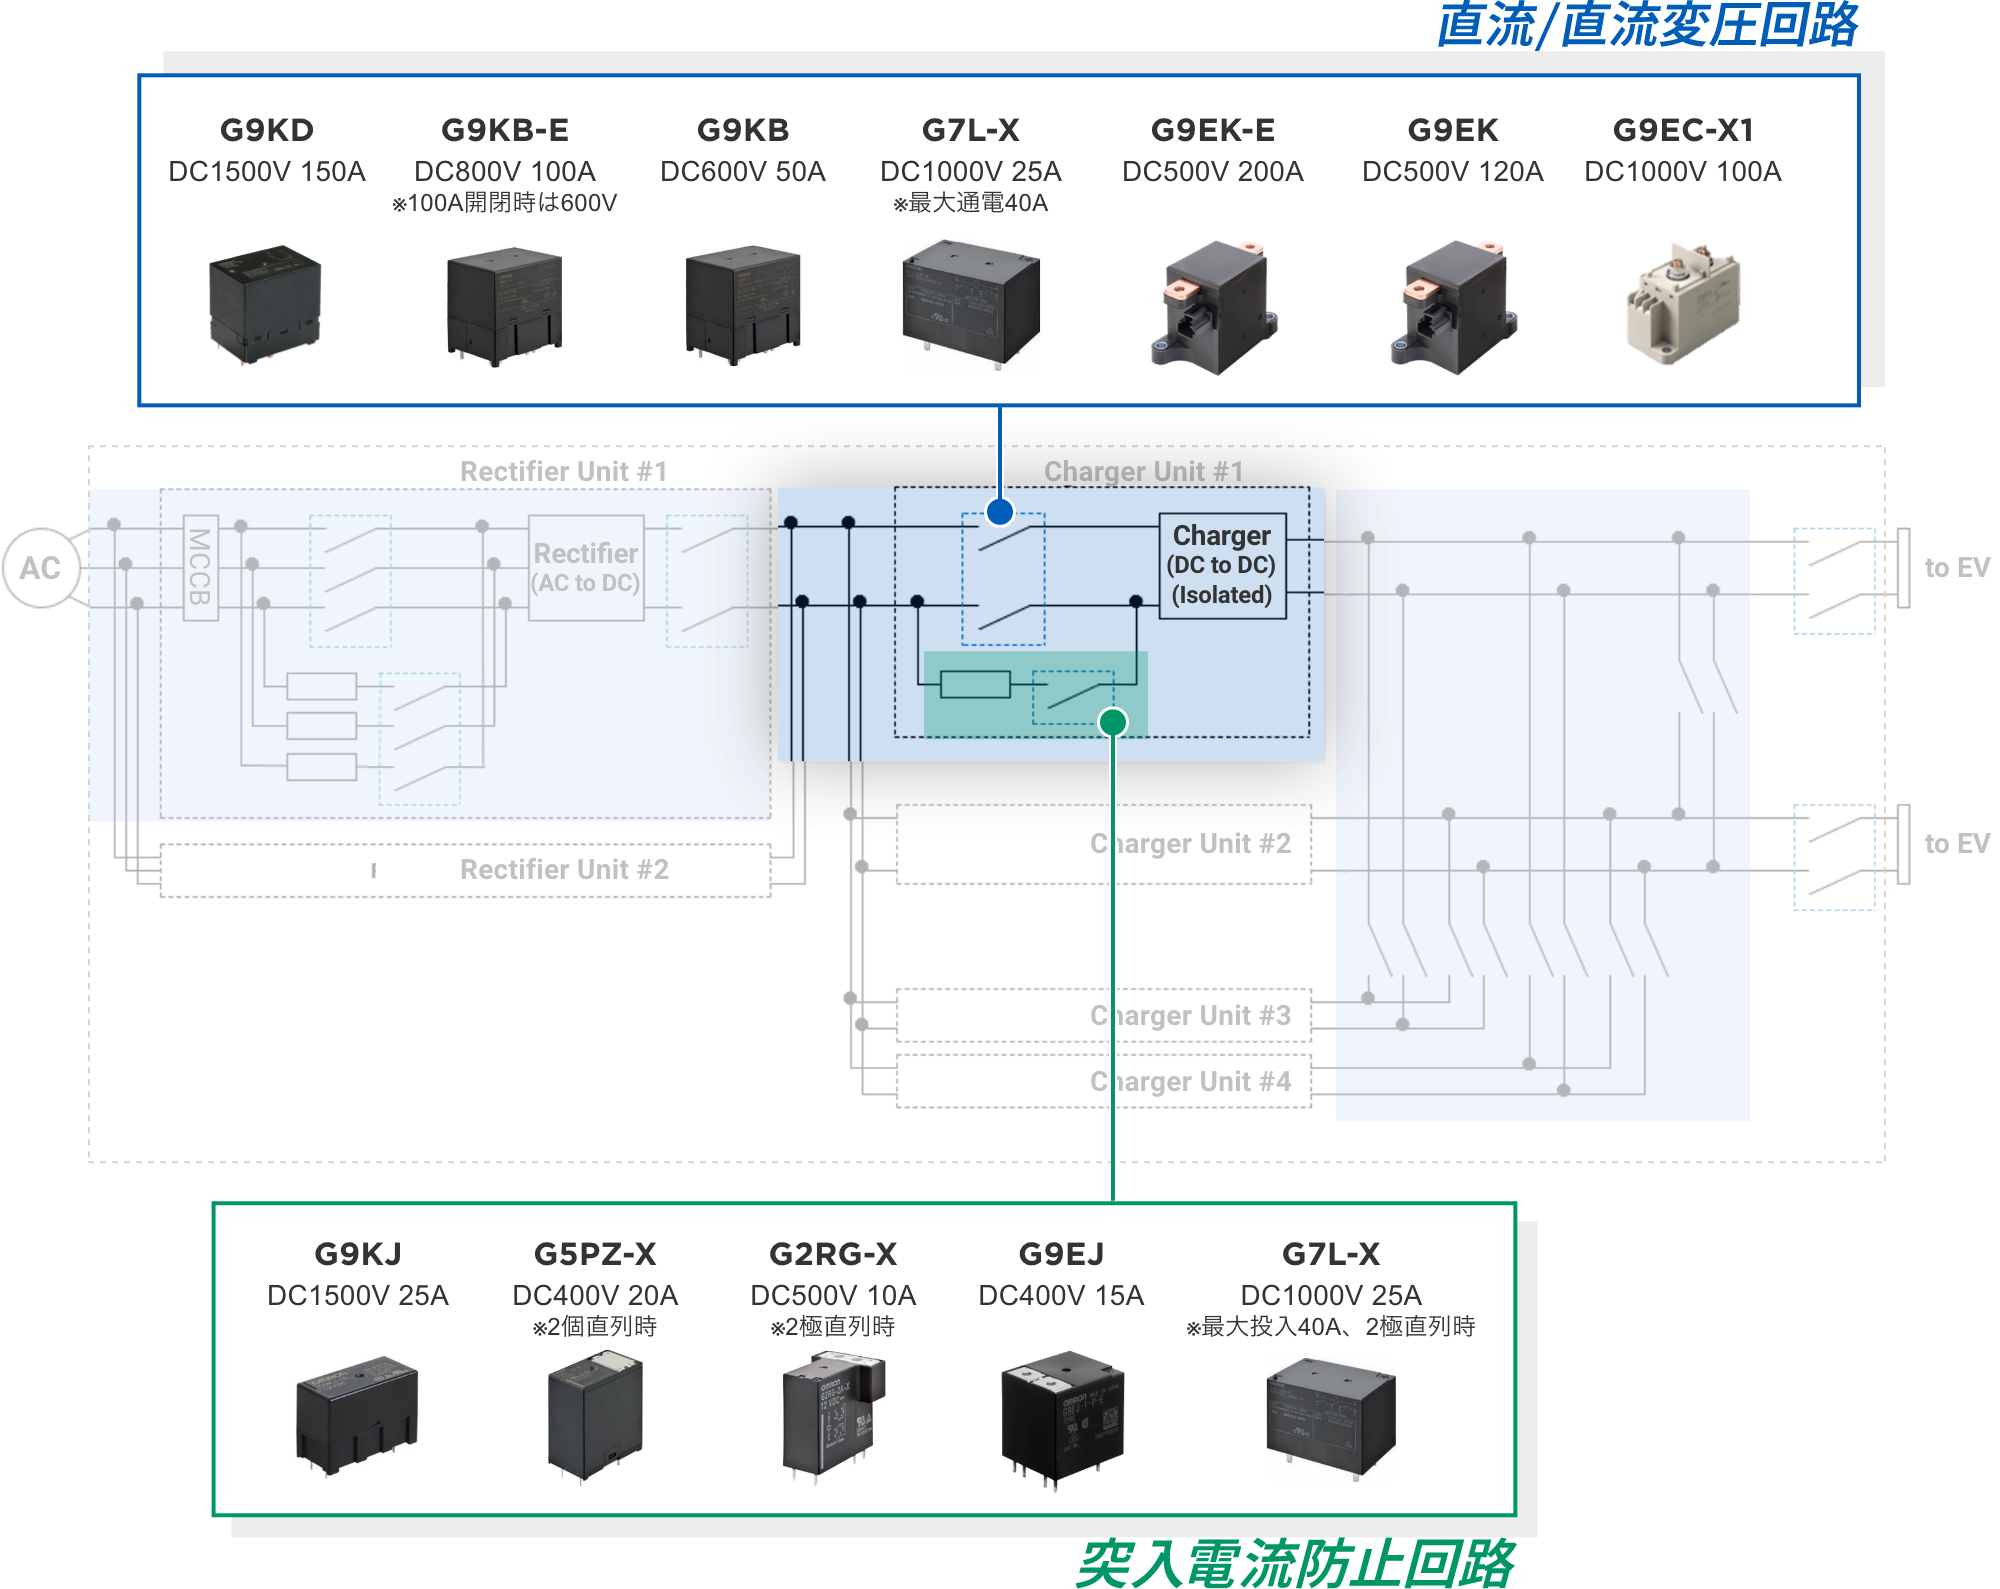Click the green hotspot dot on precharge circuit
Image resolution: width=2000 pixels, height=1589 pixels.
click(1113, 722)
